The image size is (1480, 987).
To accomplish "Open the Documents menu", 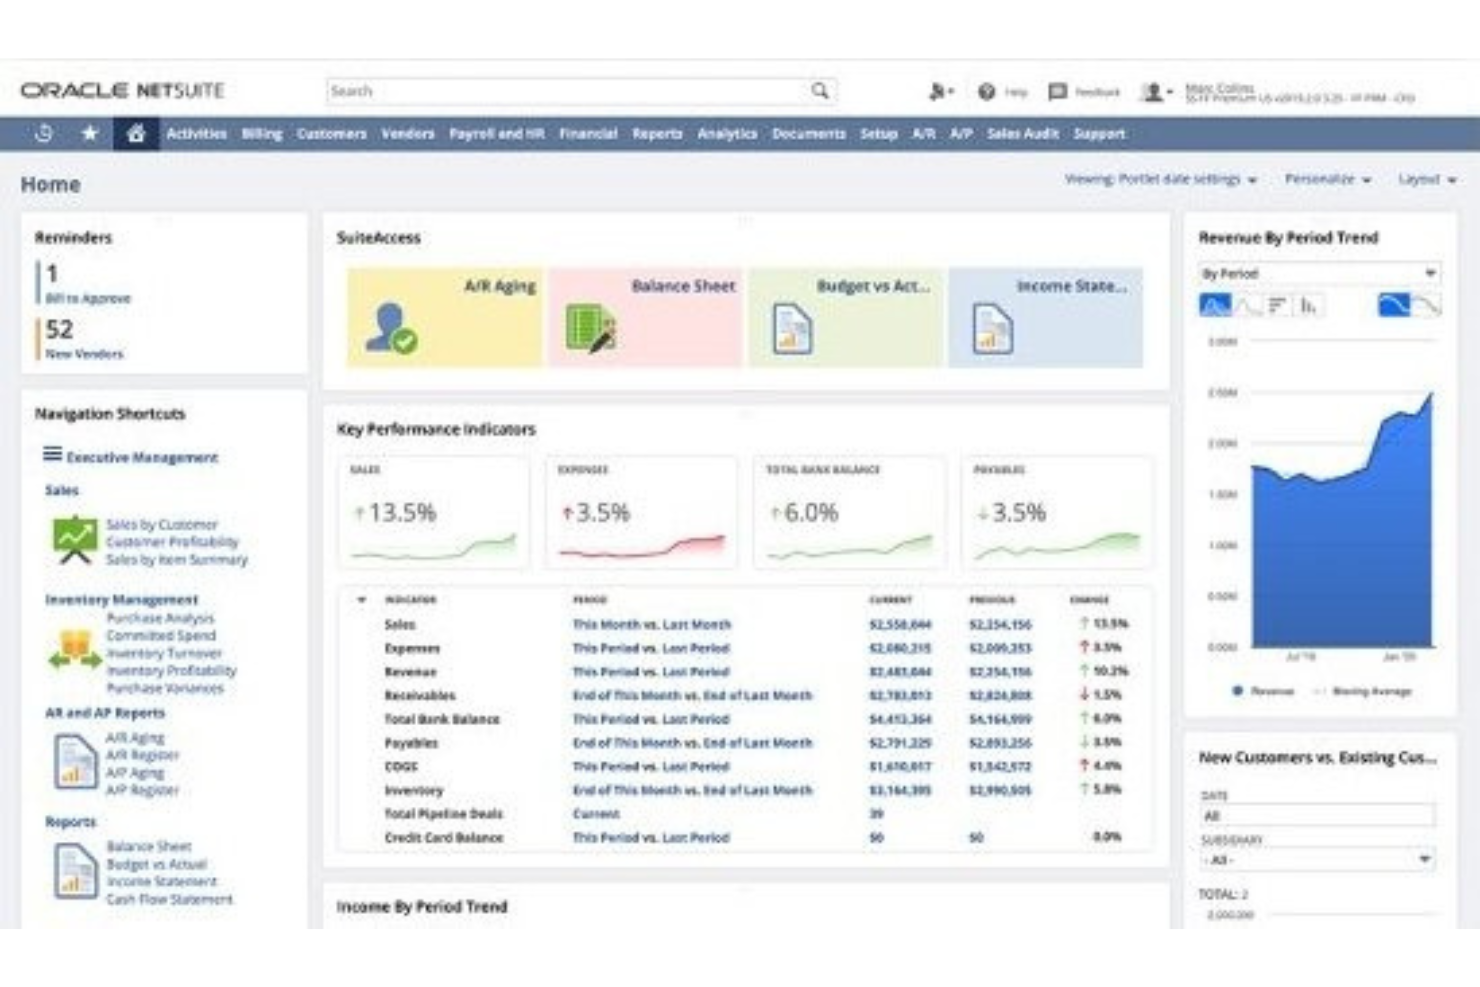I will click(x=808, y=133).
